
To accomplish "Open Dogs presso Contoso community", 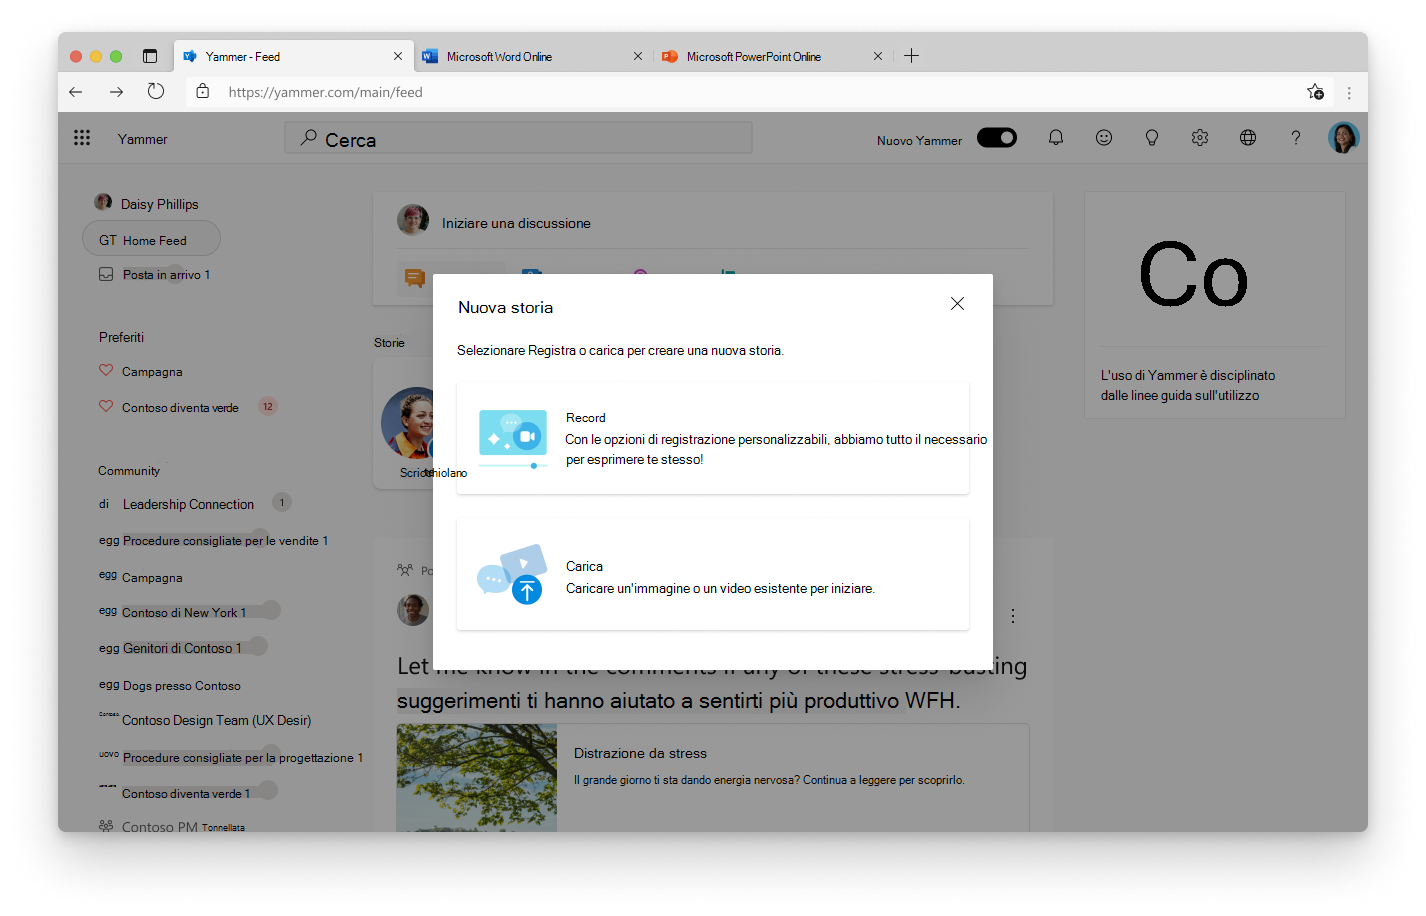I will point(181,686).
